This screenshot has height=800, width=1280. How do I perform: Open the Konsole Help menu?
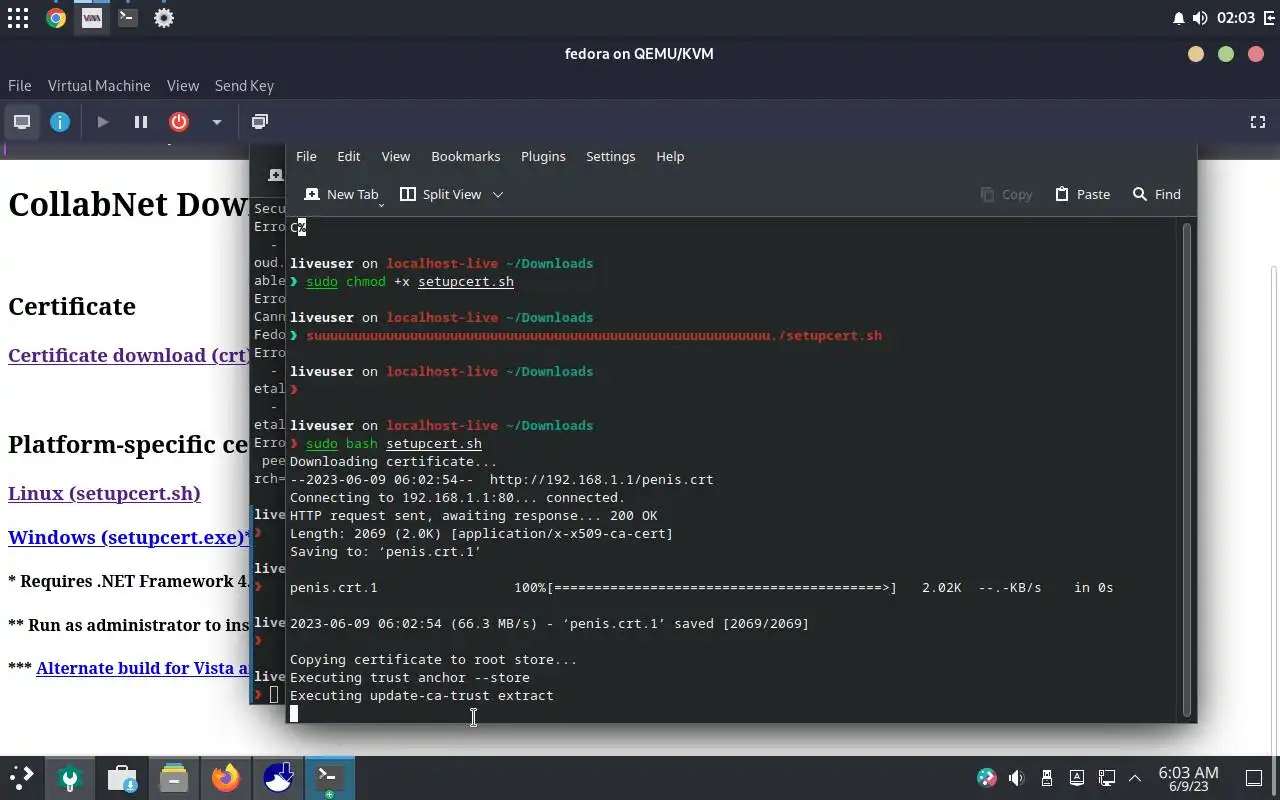[x=670, y=156]
